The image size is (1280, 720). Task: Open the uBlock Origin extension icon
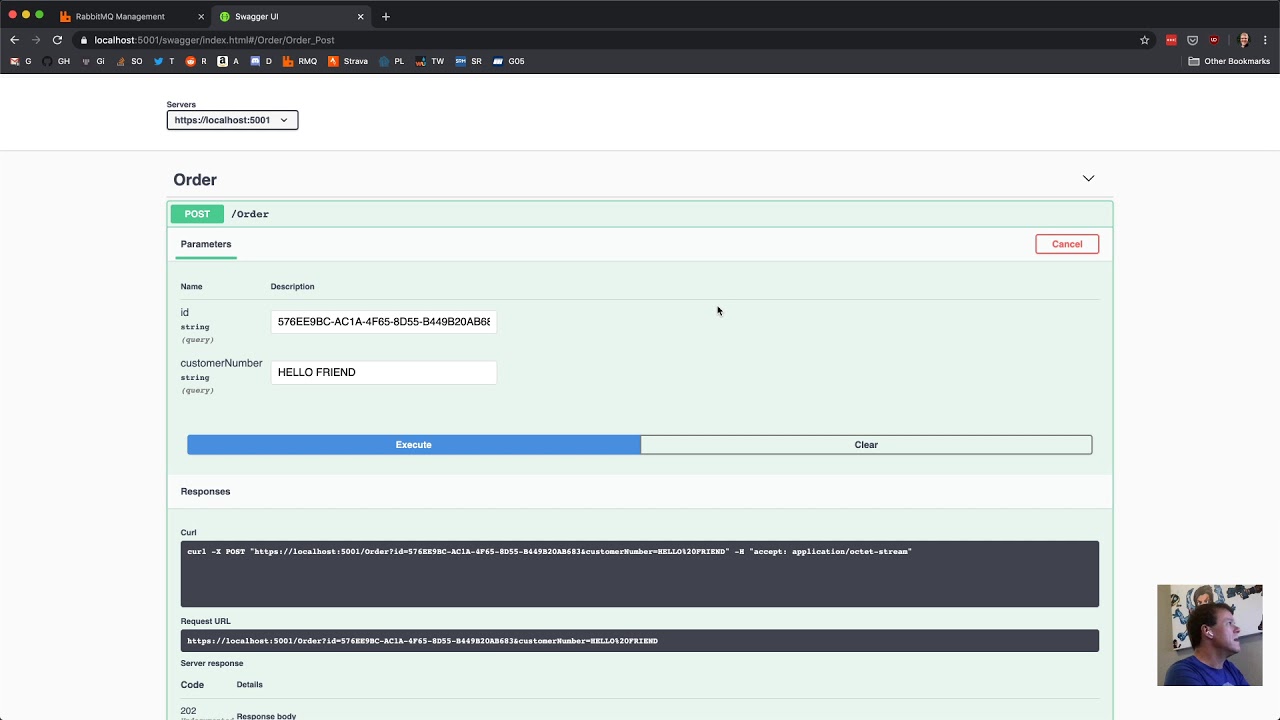click(1214, 40)
